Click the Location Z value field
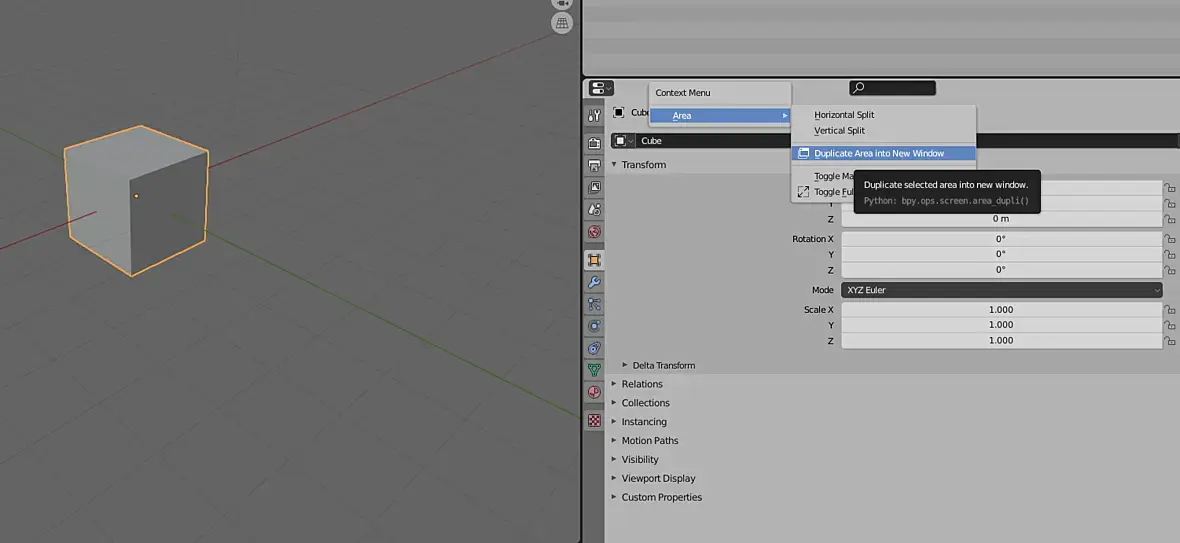The height and width of the screenshot is (543, 1180). click(x=1002, y=219)
